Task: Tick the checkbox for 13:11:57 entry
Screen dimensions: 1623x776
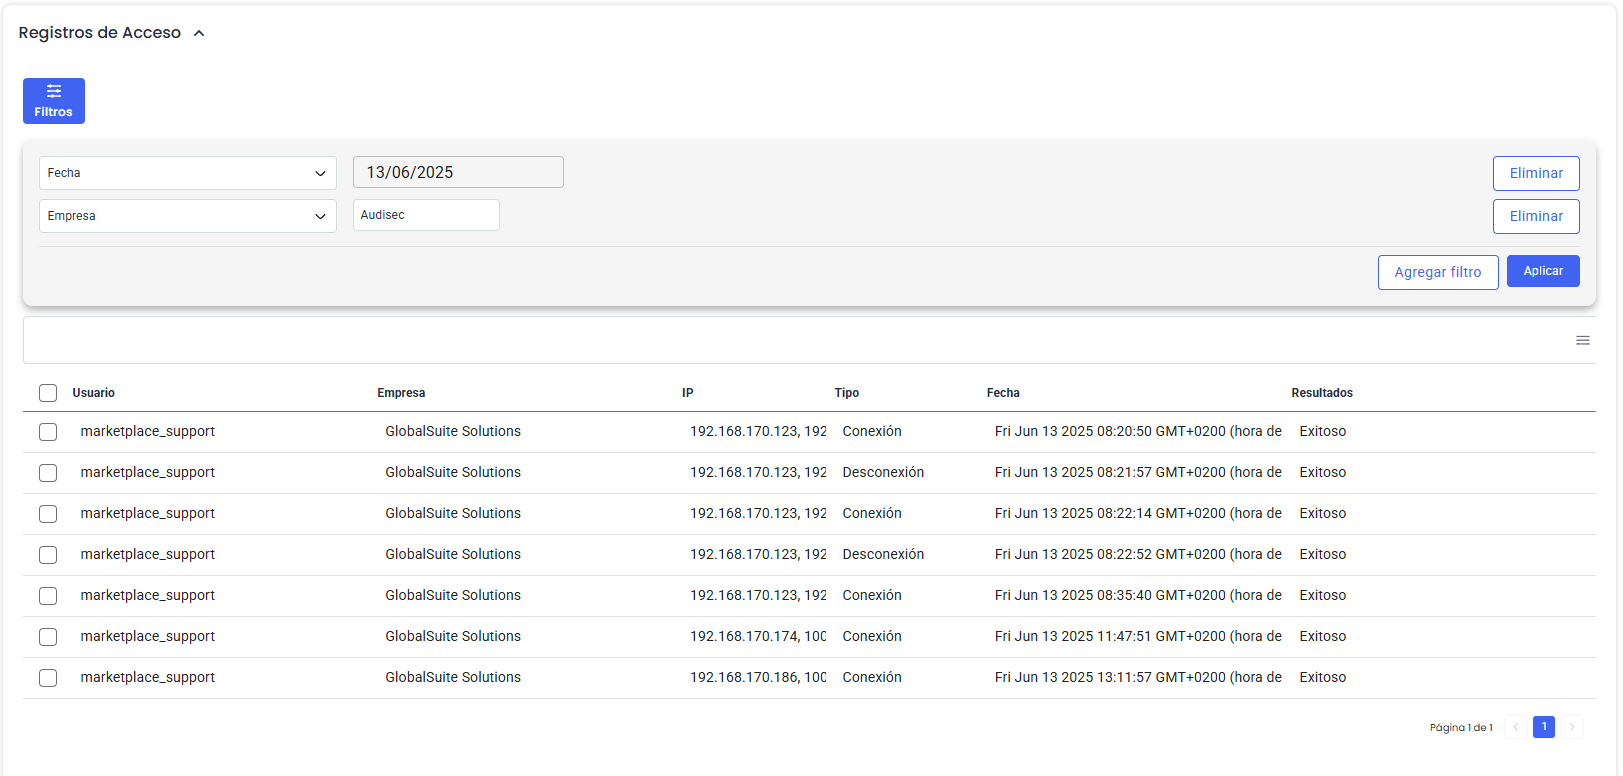Action: pos(48,678)
